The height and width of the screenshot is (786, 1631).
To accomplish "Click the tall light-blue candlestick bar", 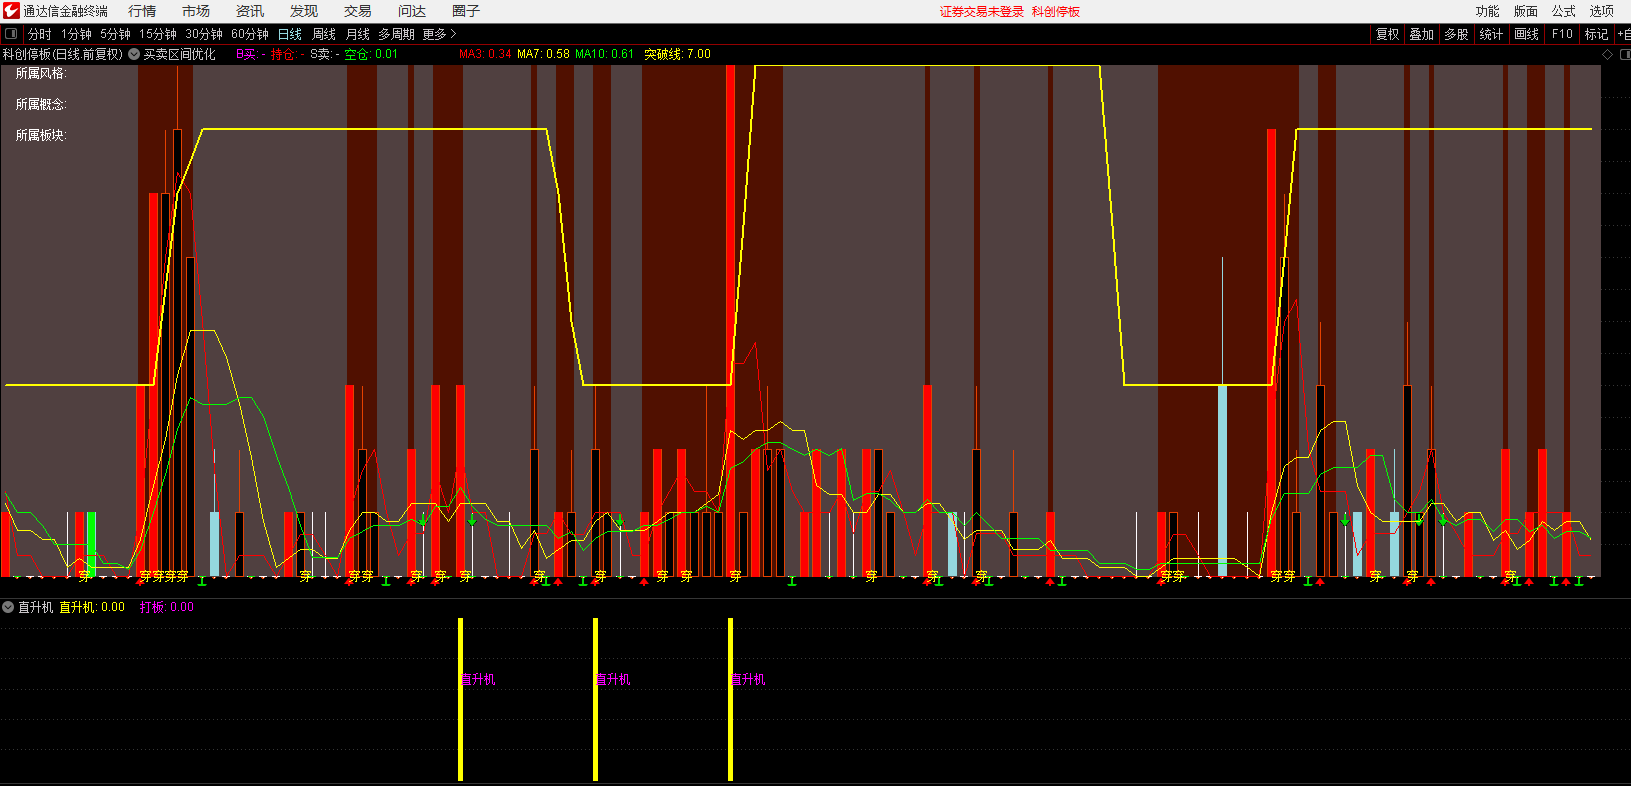I will point(1222,480).
